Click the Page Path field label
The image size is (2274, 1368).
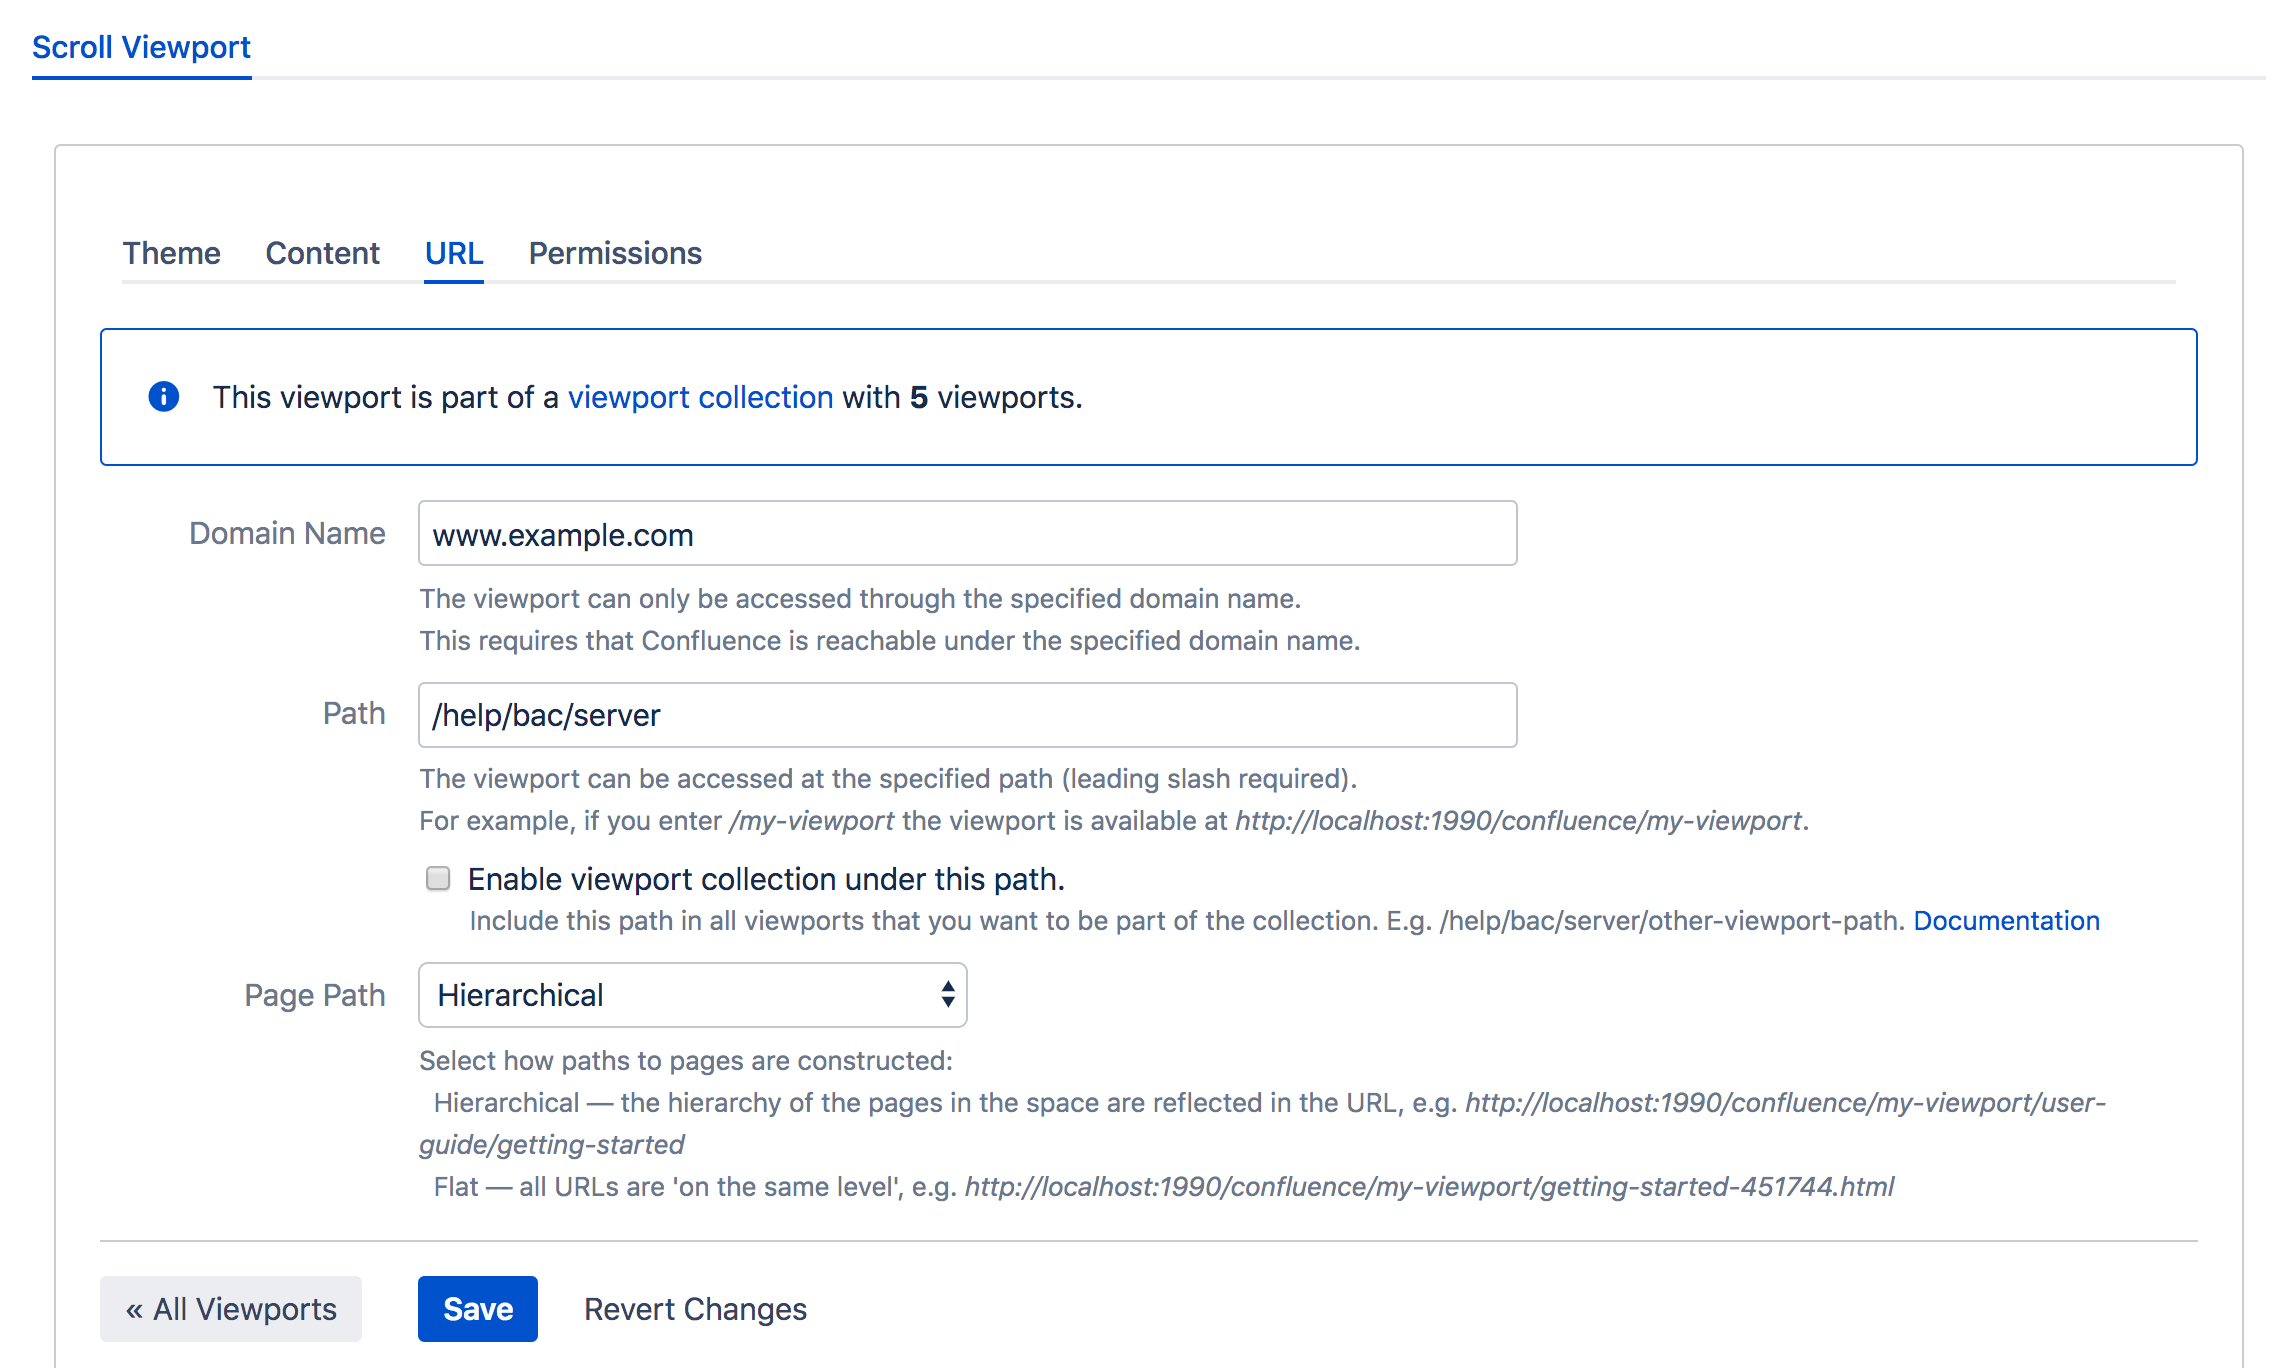pyautogui.click(x=314, y=995)
